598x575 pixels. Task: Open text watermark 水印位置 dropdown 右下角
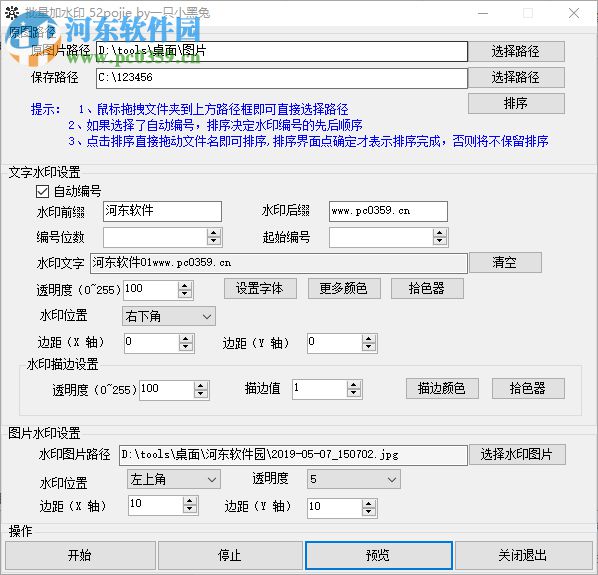(169, 316)
